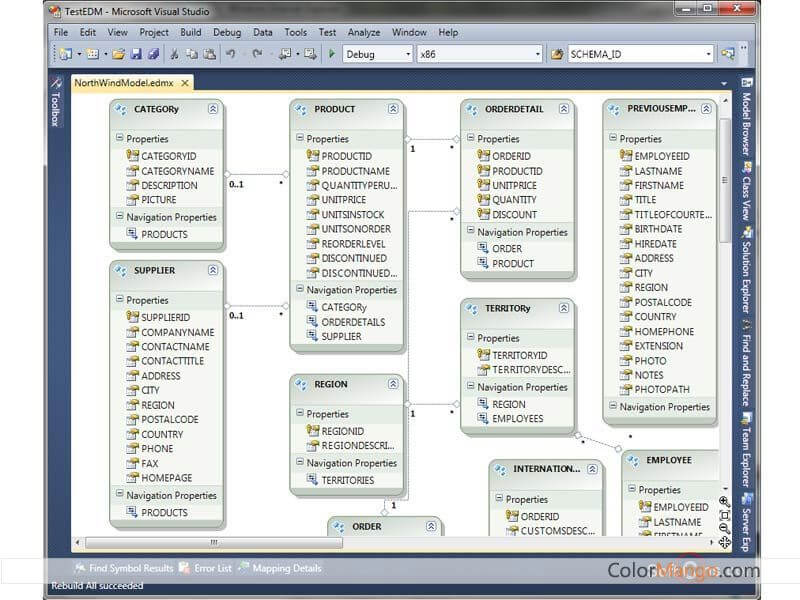This screenshot has width=800, height=600.
Task: Open the SCHEMA_ID find dropdown
Action: coord(709,54)
